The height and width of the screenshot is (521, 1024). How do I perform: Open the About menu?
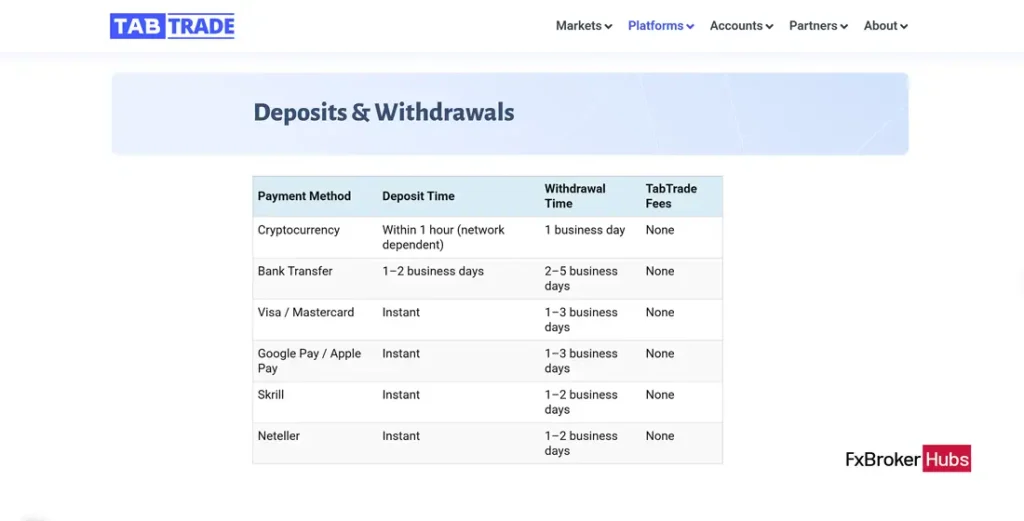click(x=886, y=26)
